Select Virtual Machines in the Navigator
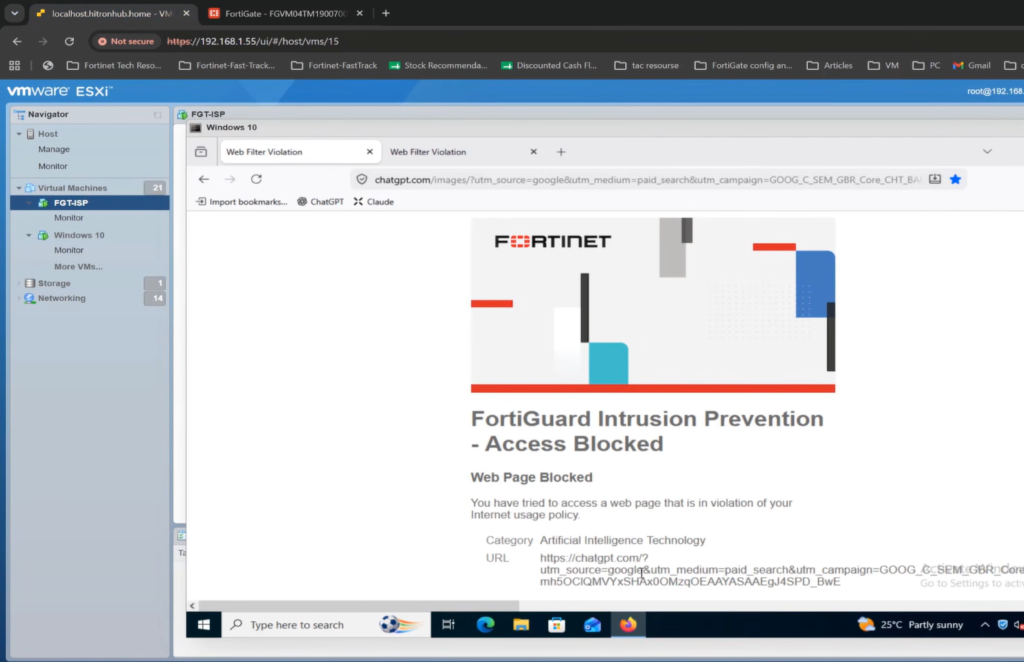This screenshot has height=662, width=1024. coord(72,188)
